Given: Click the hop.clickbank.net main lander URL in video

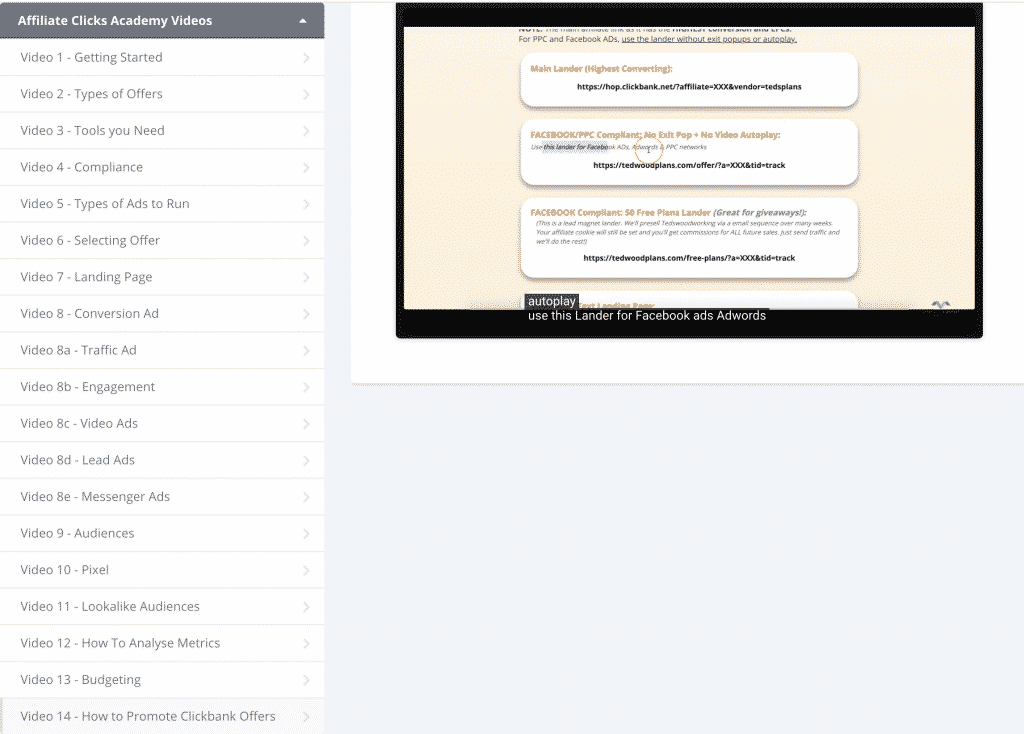Looking at the screenshot, I should click(x=689, y=87).
